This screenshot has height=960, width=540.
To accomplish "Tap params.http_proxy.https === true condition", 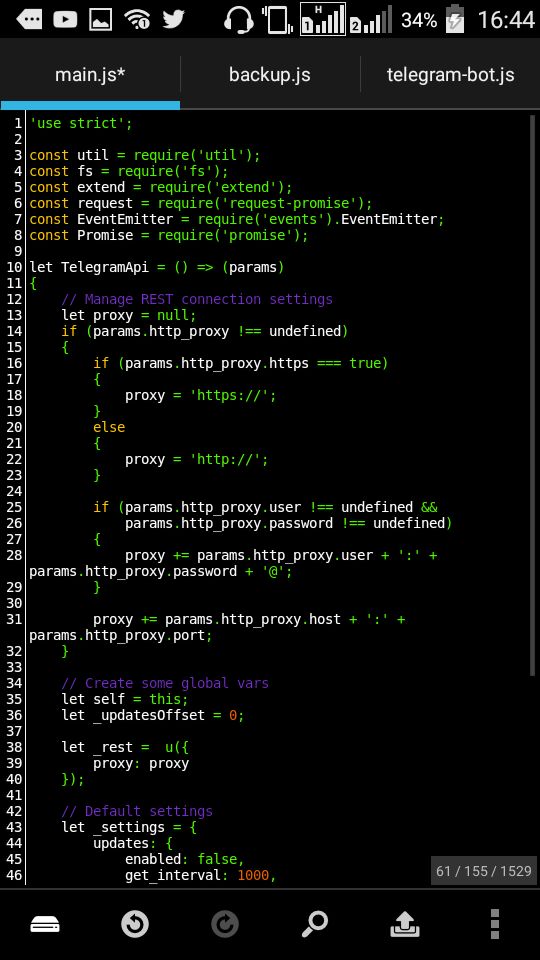I will click(x=253, y=363).
